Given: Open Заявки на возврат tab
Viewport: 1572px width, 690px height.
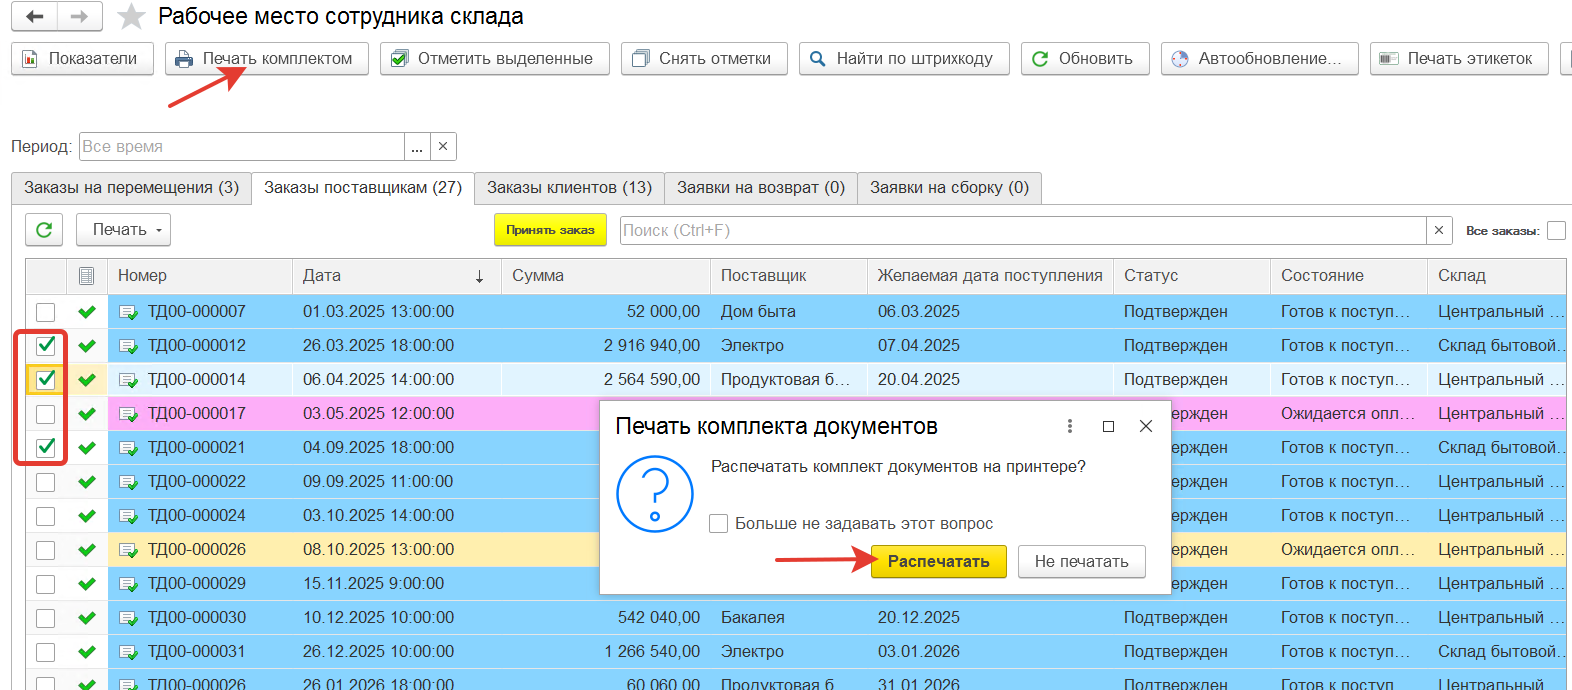Looking at the screenshot, I should click(761, 188).
